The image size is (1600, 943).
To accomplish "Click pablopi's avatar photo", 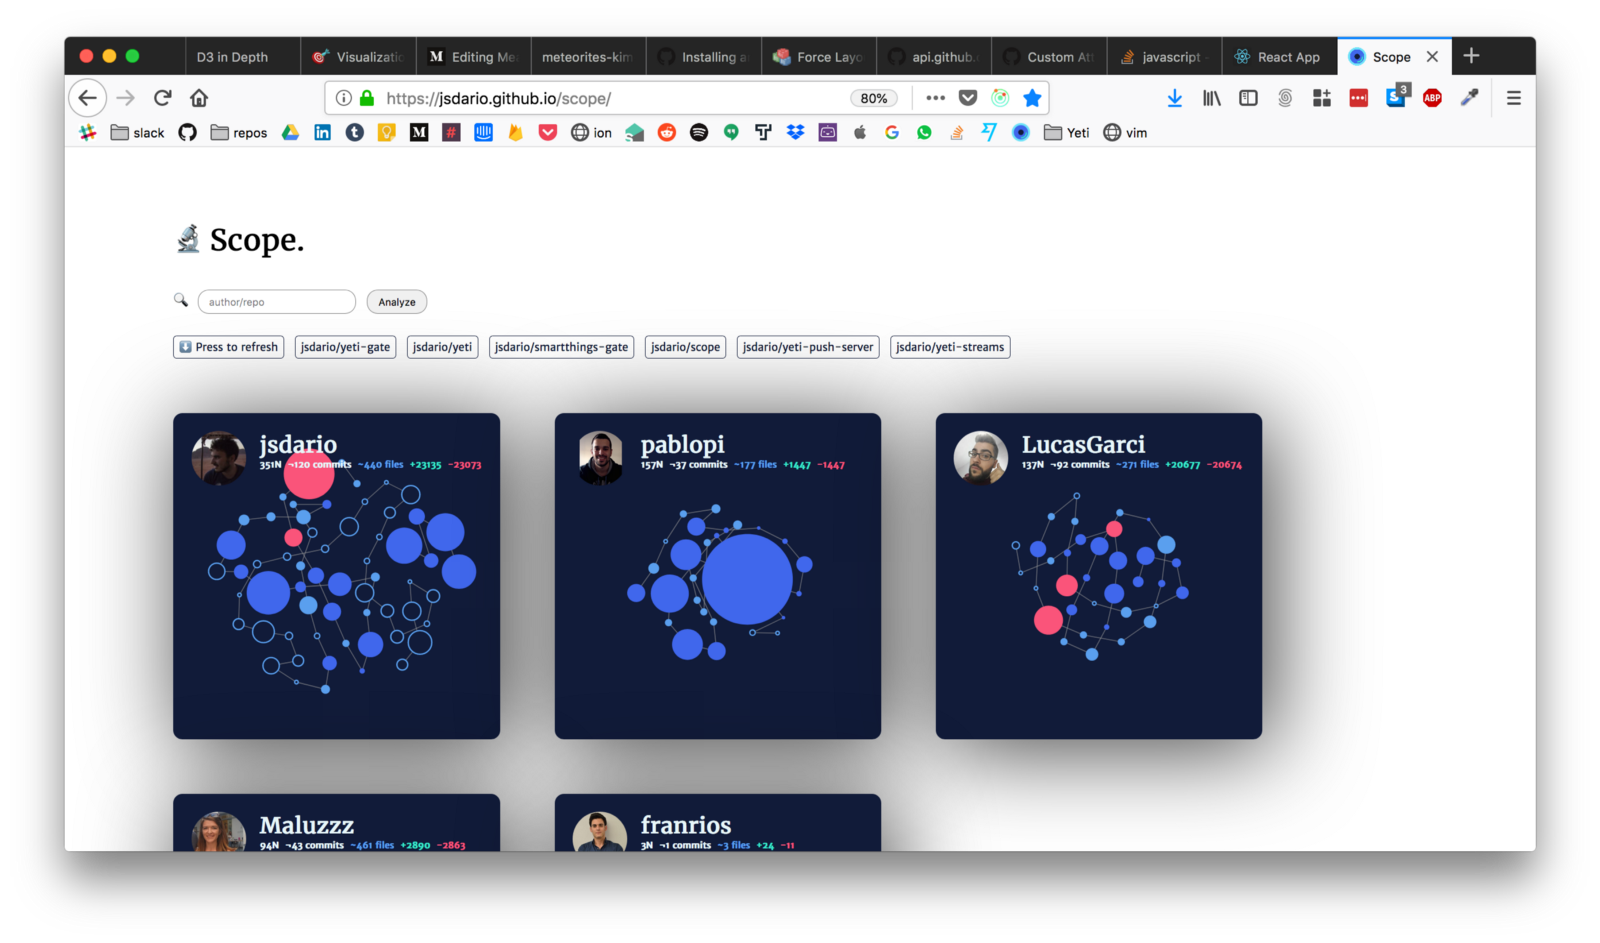I will click(600, 458).
